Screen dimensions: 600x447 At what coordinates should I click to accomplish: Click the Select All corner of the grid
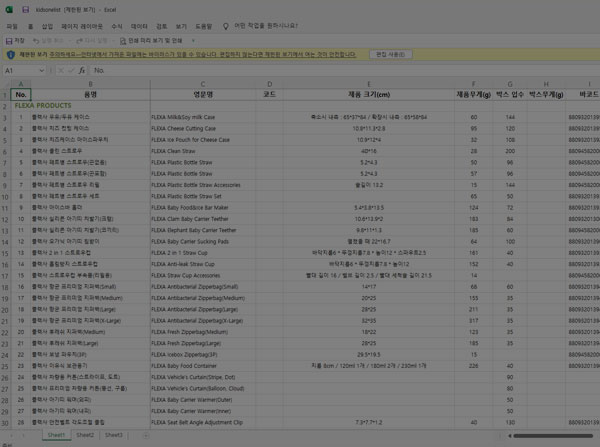click(x=5, y=84)
